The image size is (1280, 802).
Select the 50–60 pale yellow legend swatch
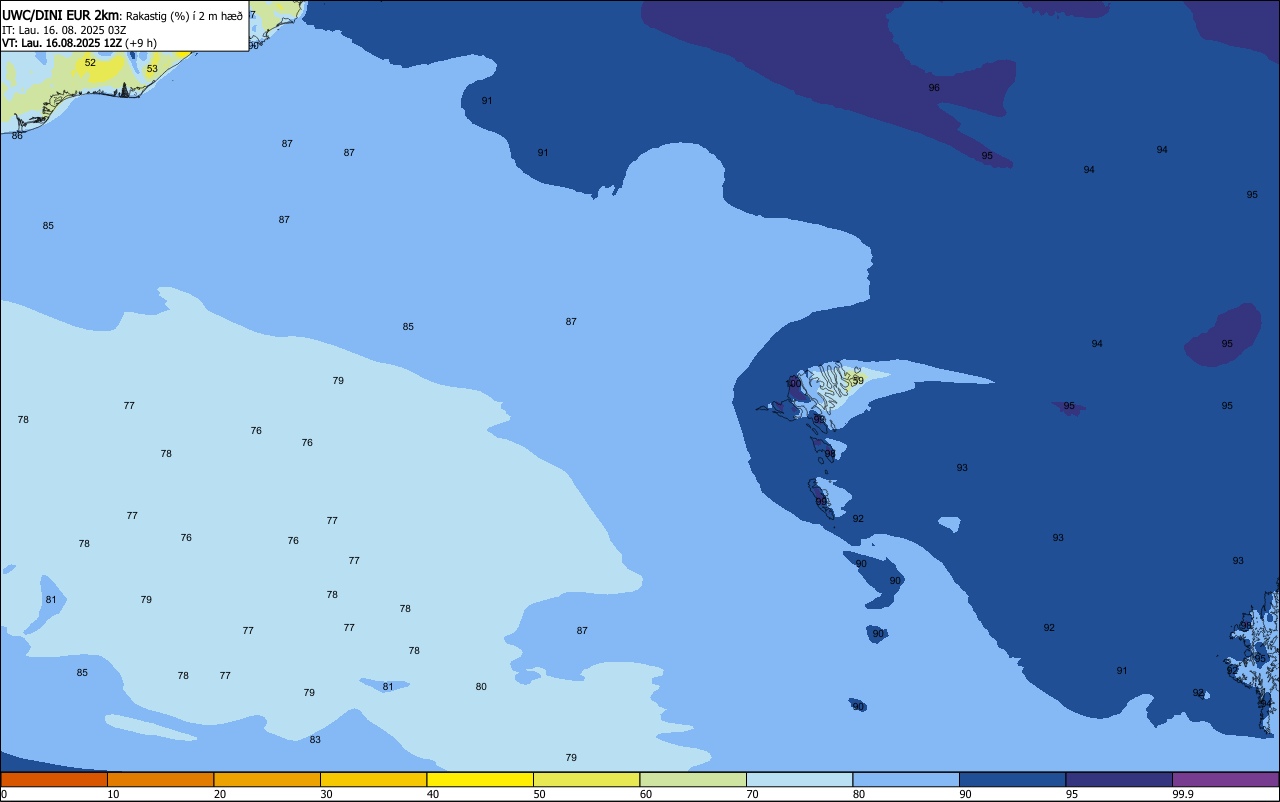click(586, 779)
